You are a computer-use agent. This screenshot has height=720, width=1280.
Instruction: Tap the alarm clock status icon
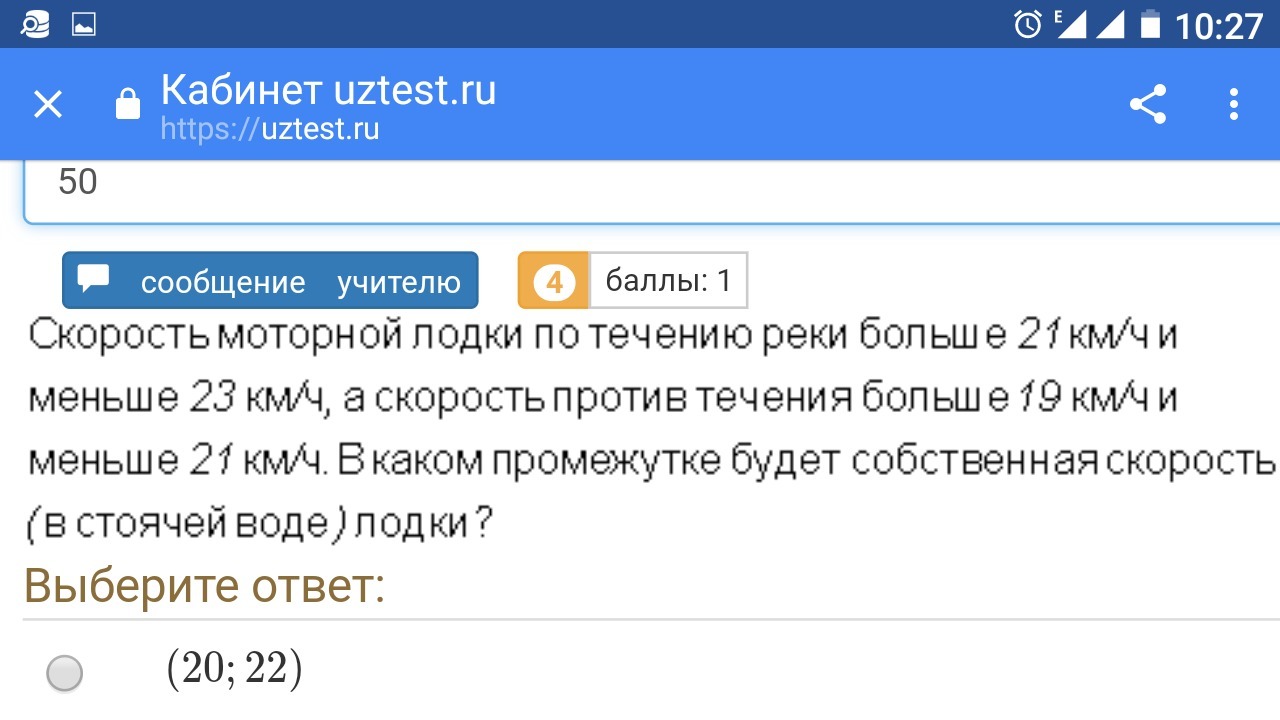click(1028, 24)
